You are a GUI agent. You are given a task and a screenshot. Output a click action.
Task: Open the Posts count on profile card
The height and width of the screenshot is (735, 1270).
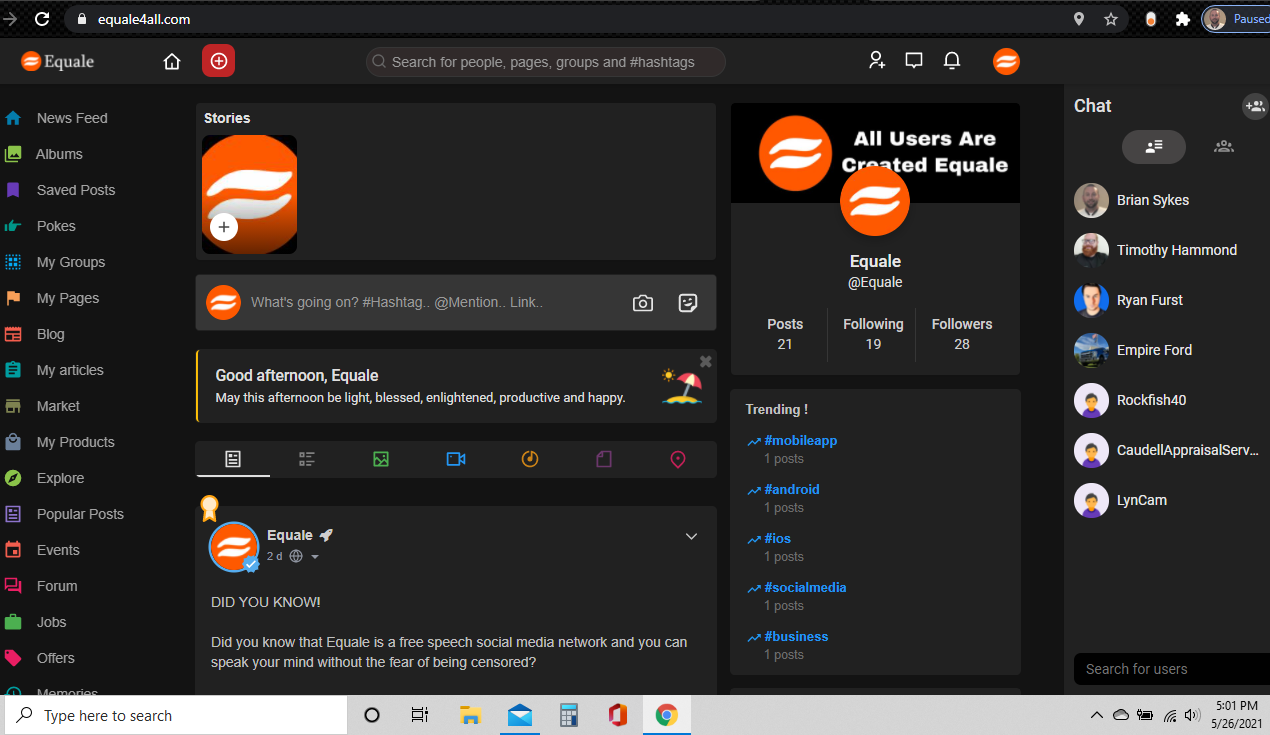click(785, 334)
